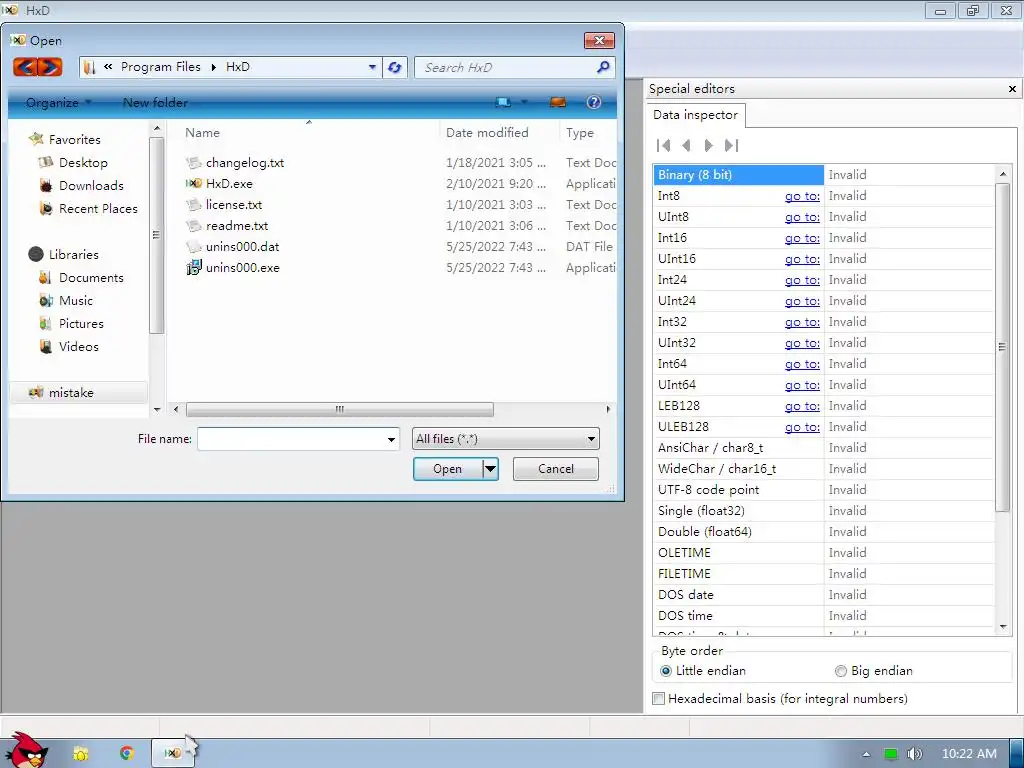Create a New folder
This screenshot has width=1024, height=768.
(x=155, y=103)
